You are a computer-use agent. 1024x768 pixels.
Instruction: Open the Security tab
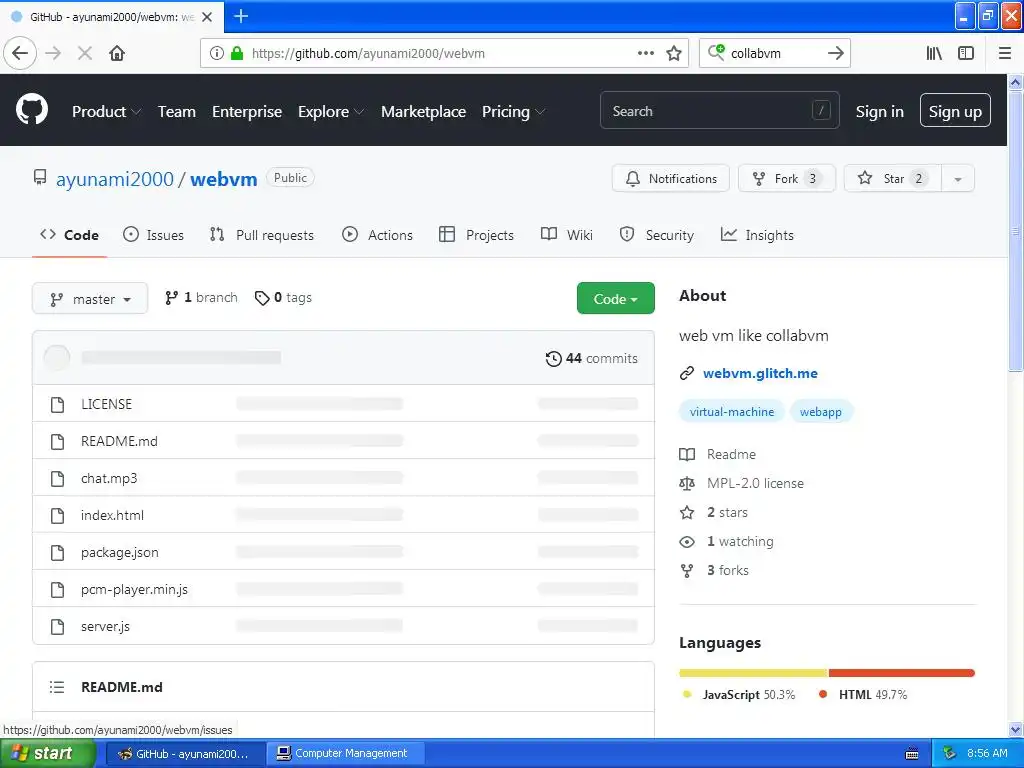656,235
